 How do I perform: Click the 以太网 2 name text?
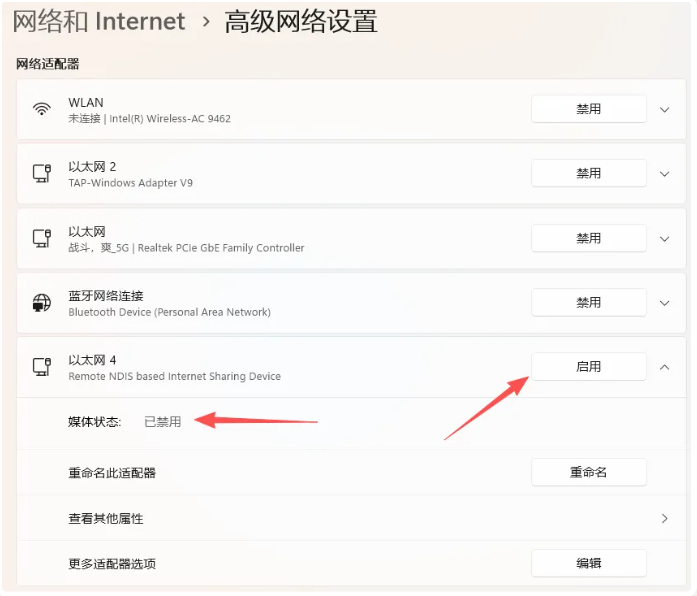tap(92, 167)
